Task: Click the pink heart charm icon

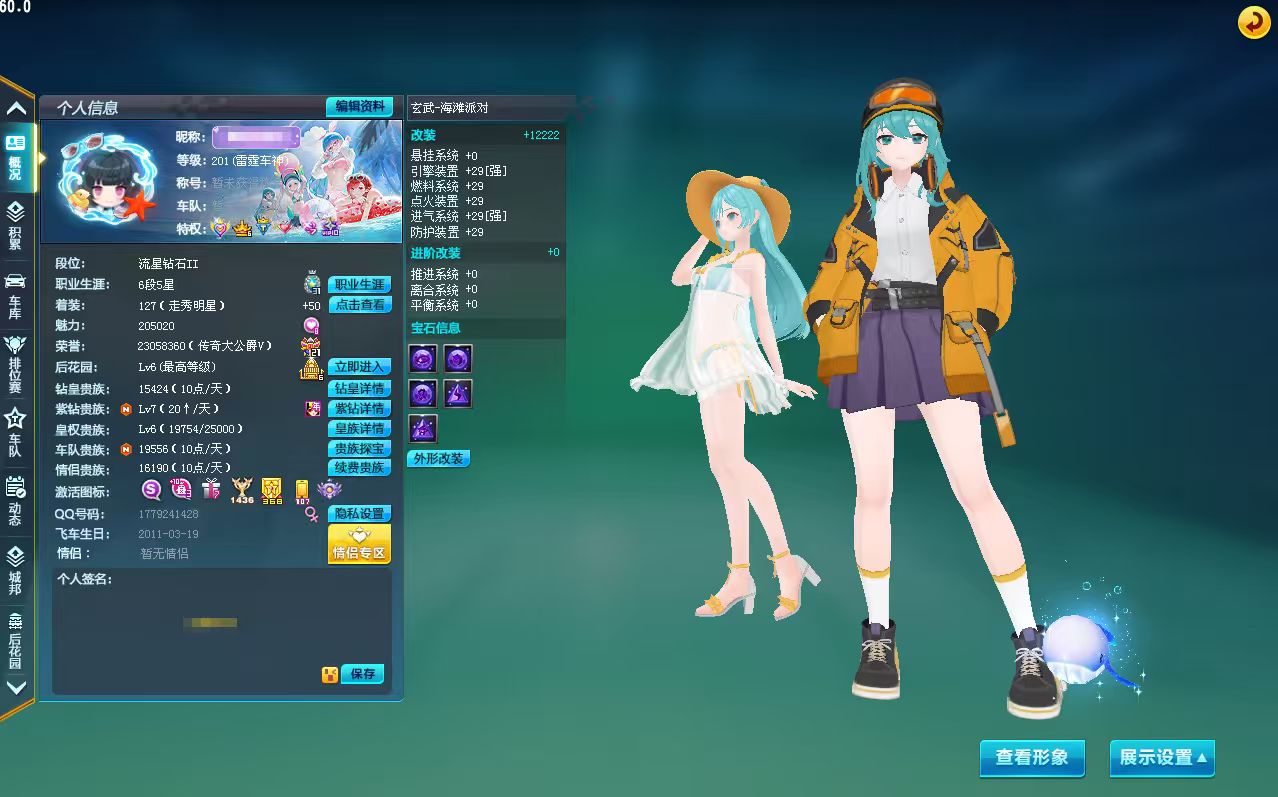Action: click(312, 325)
